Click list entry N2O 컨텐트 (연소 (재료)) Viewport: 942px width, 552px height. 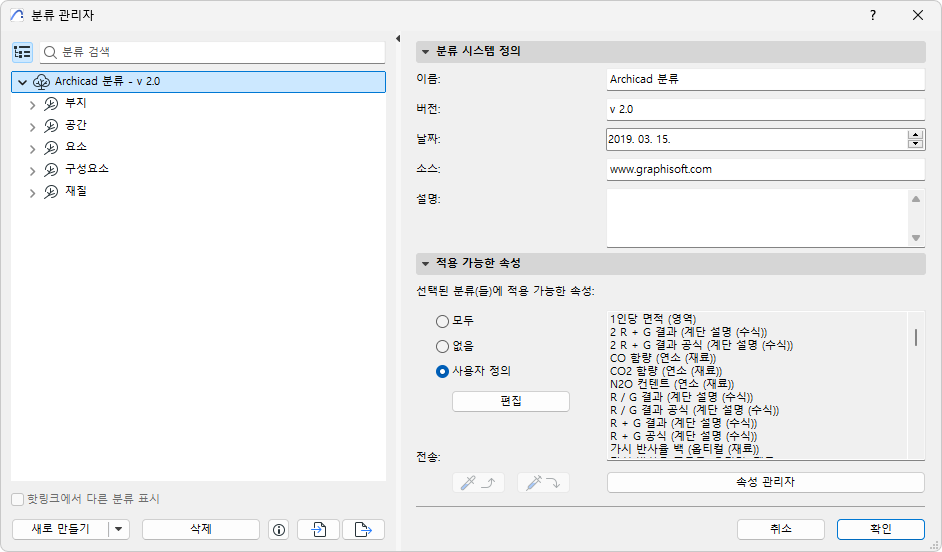click(x=672, y=384)
